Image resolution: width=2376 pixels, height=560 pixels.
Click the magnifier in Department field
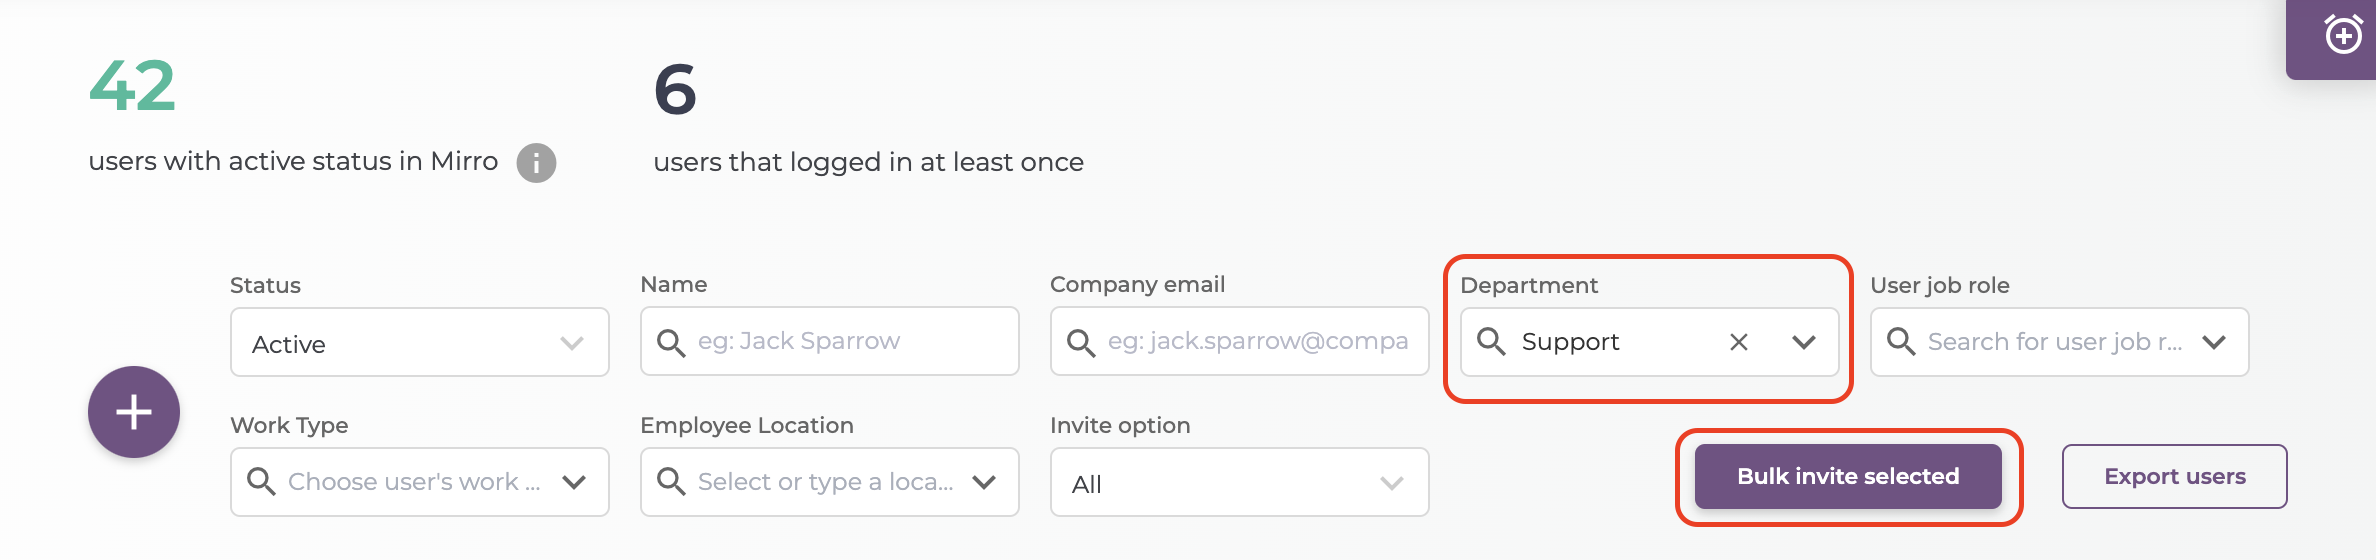point(1491,341)
